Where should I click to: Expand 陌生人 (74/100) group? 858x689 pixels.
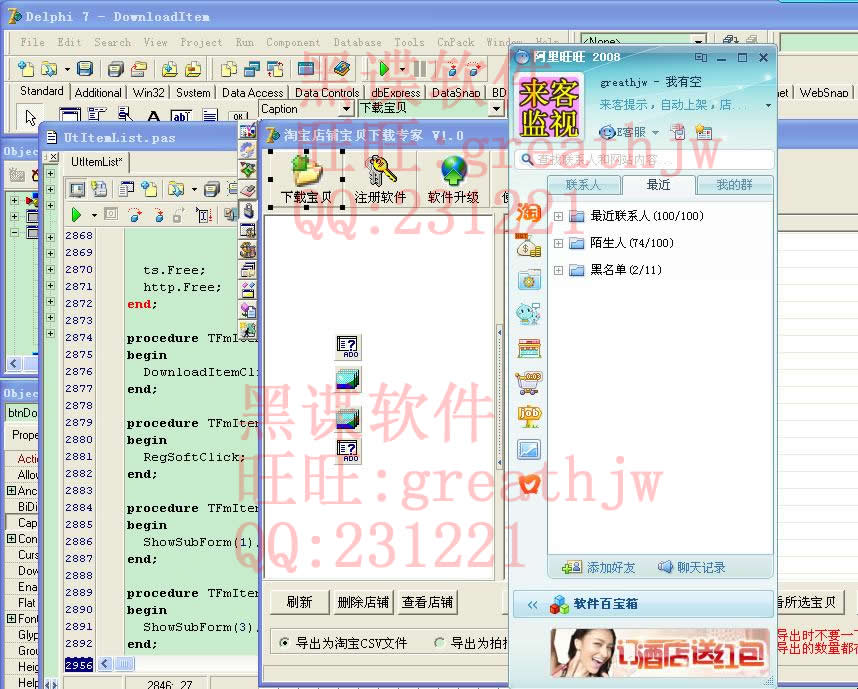[x=558, y=243]
